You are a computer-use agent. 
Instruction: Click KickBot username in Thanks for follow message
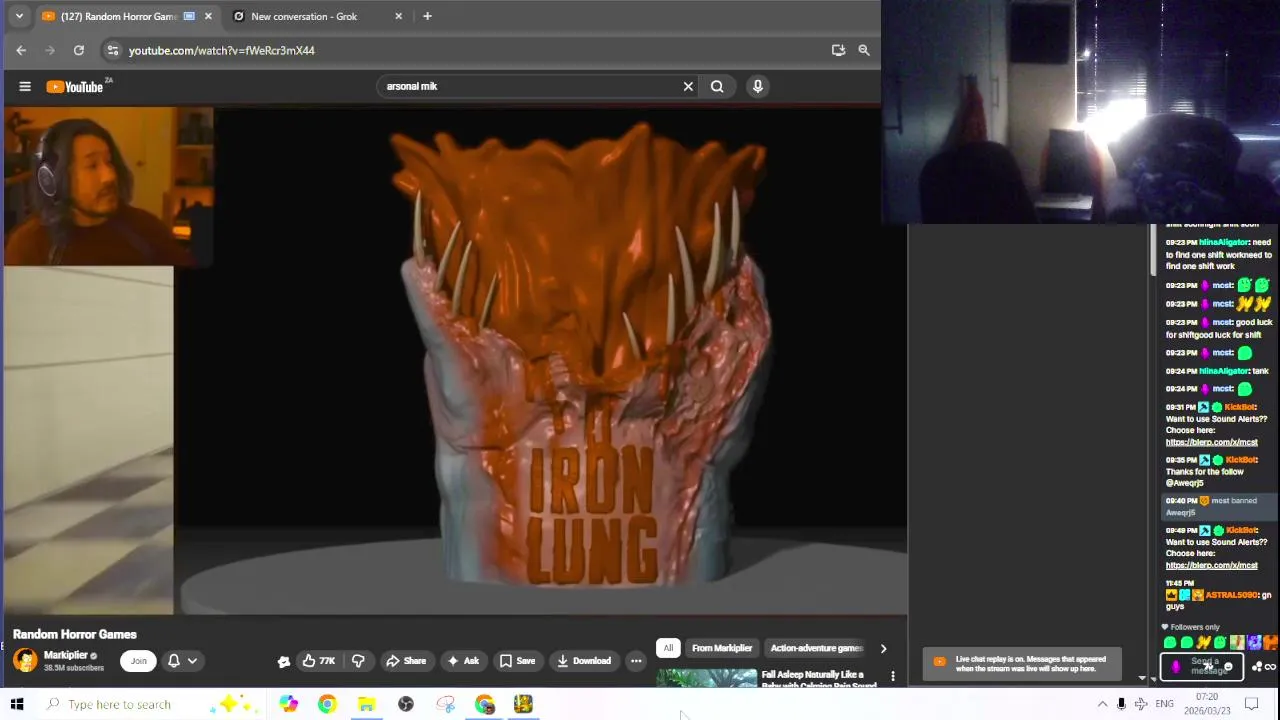pyautogui.click(x=1240, y=460)
